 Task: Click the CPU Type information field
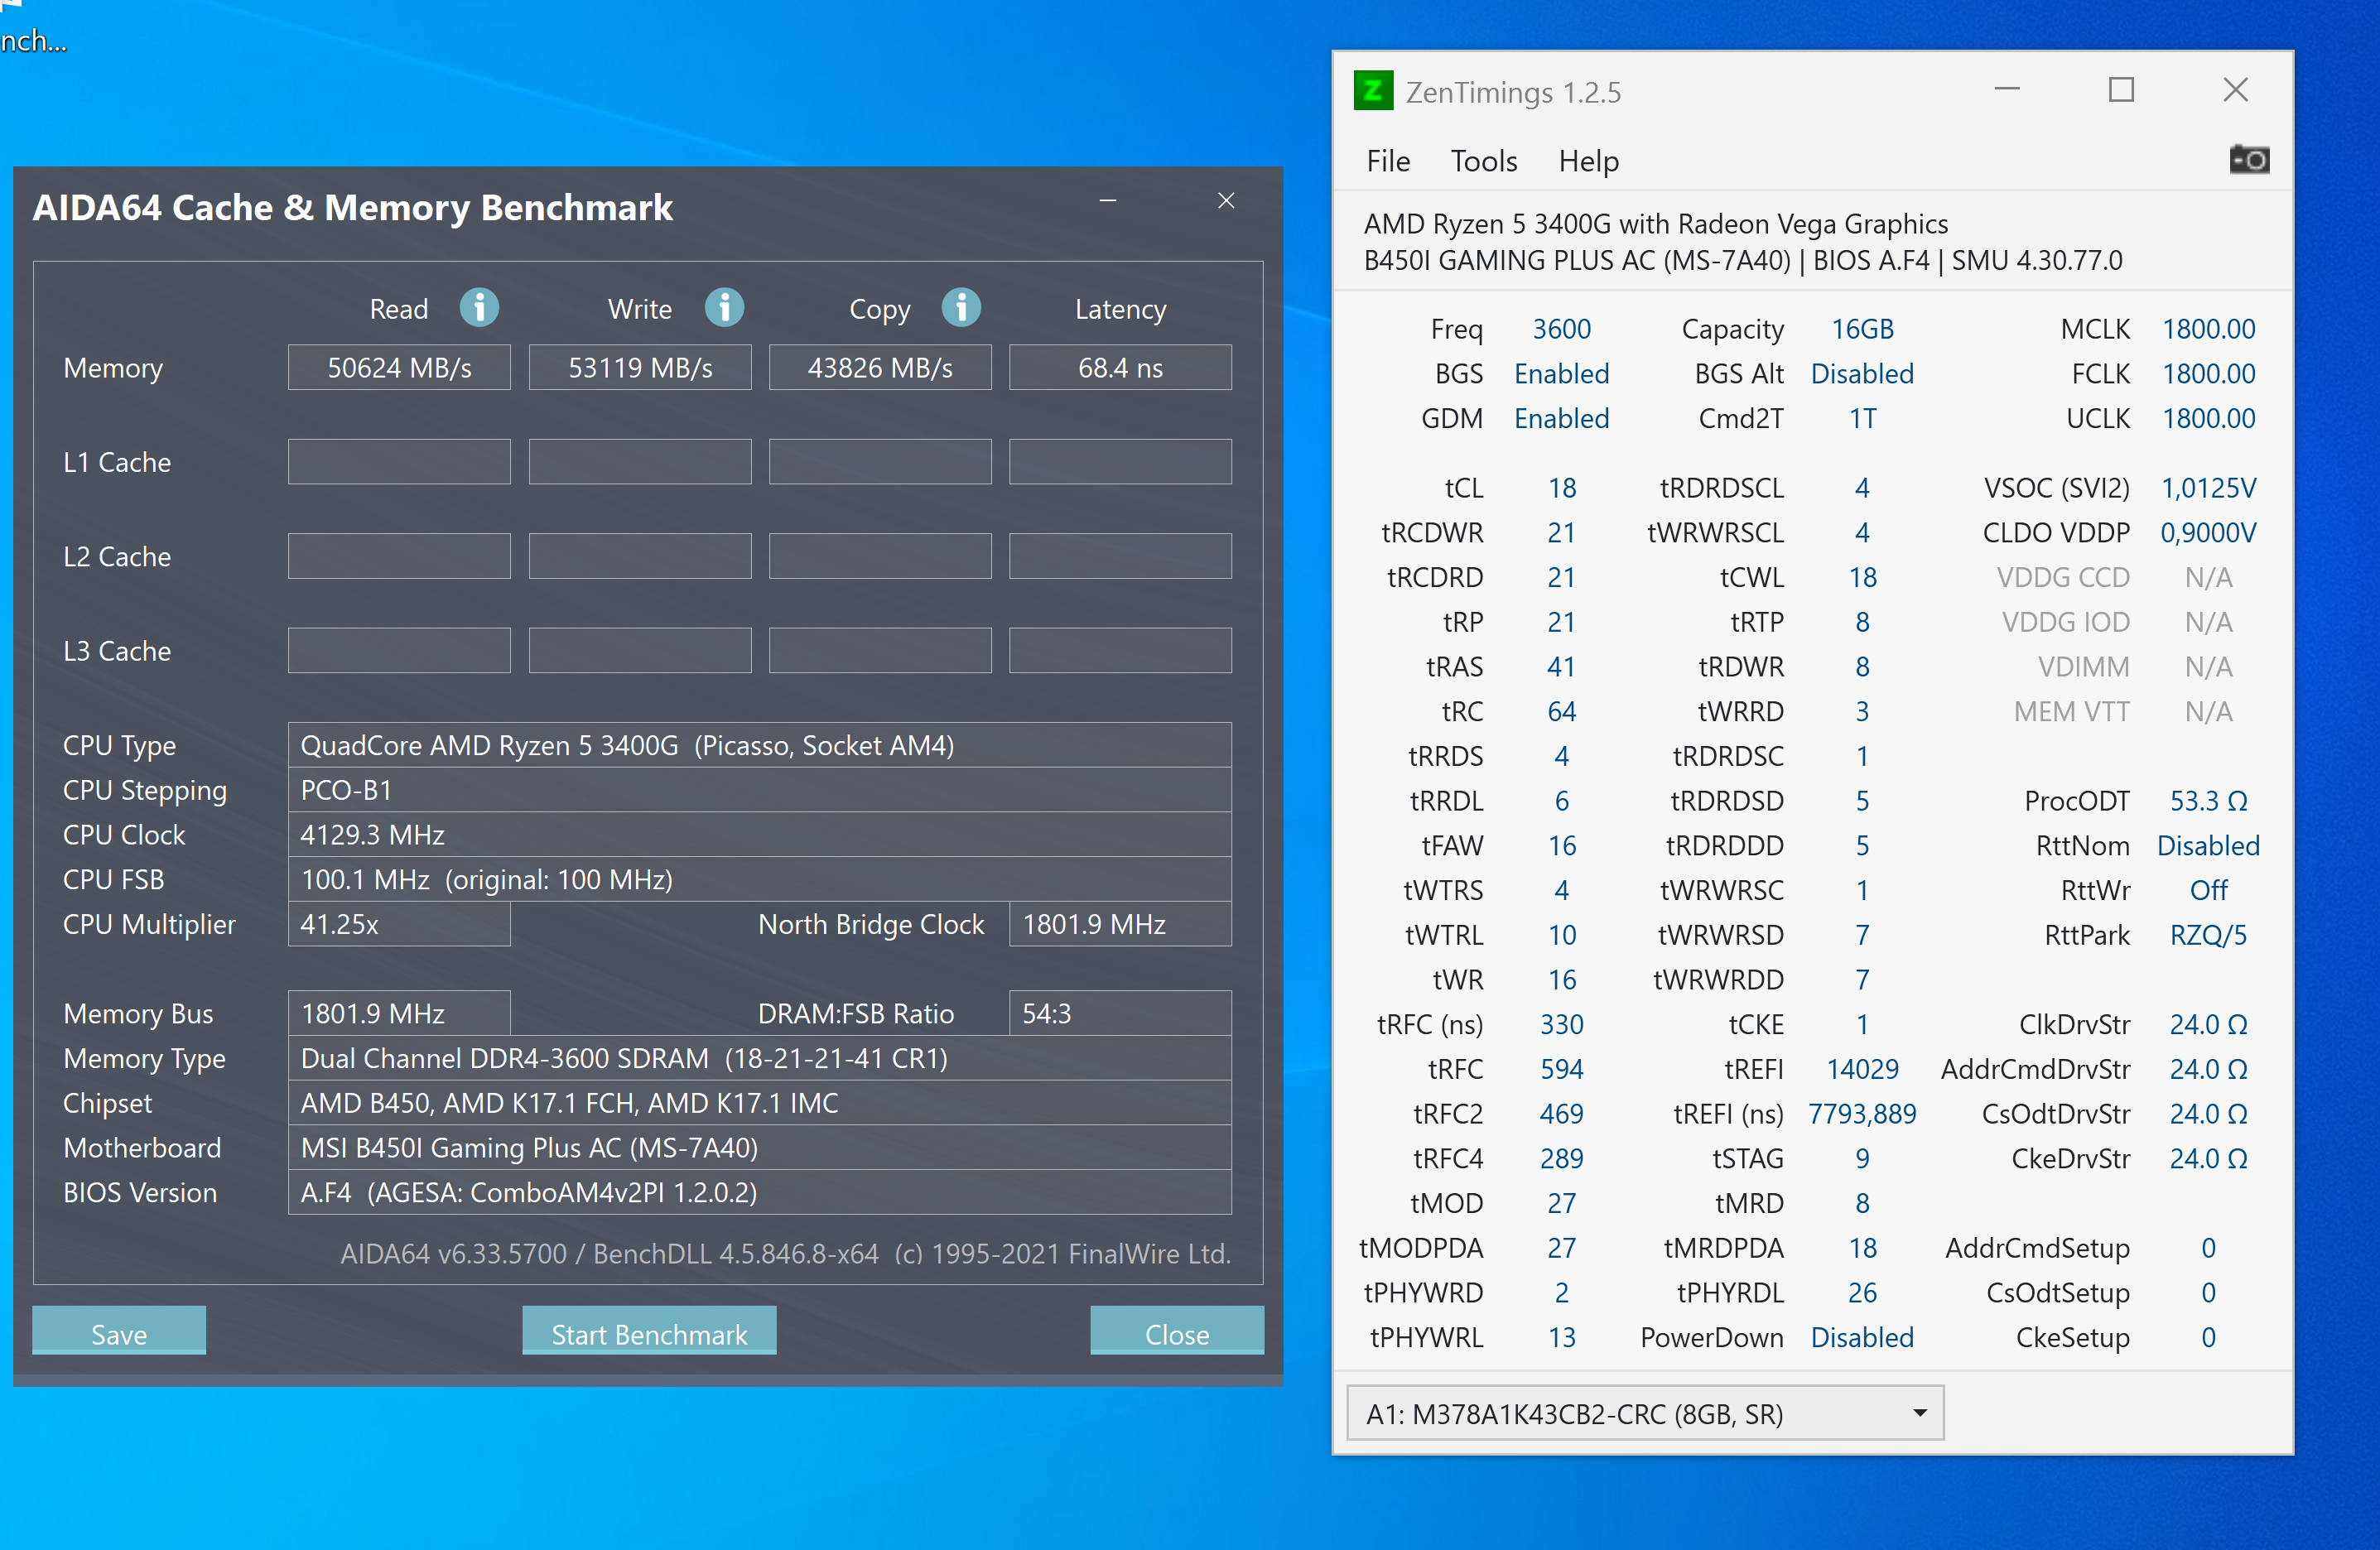click(x=759, y=745)
